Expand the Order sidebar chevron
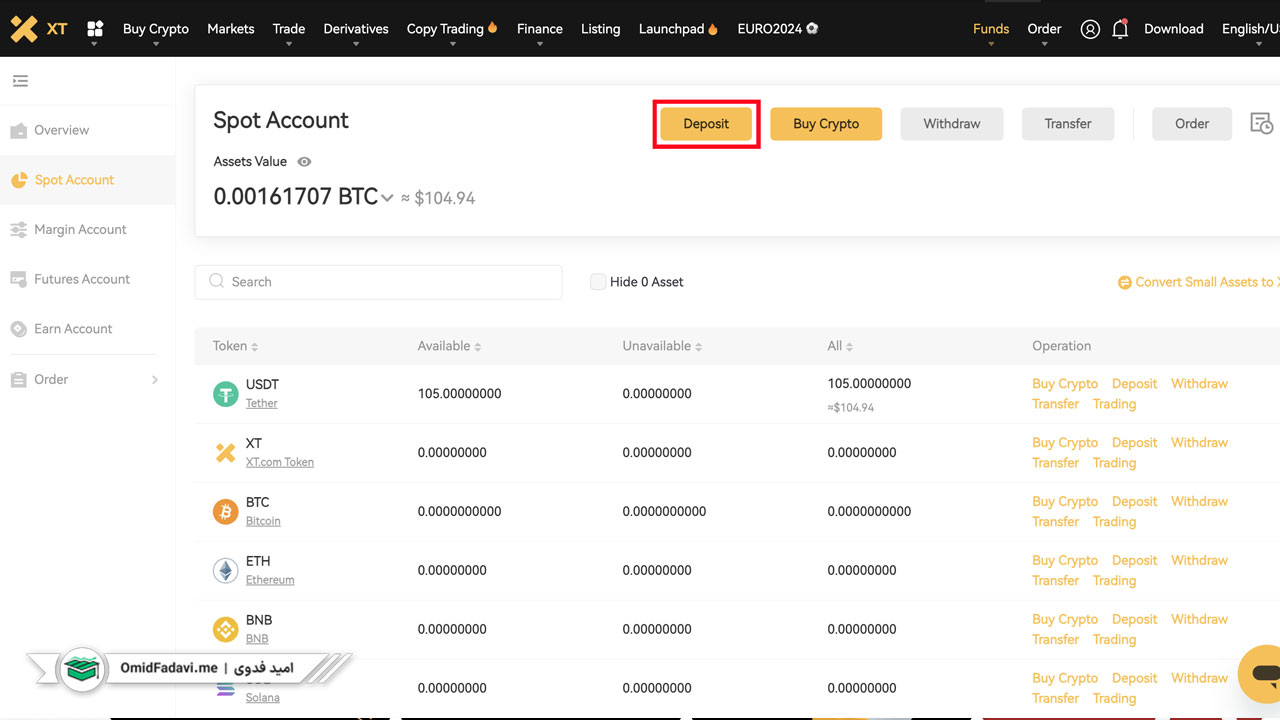 coord(154,380)
